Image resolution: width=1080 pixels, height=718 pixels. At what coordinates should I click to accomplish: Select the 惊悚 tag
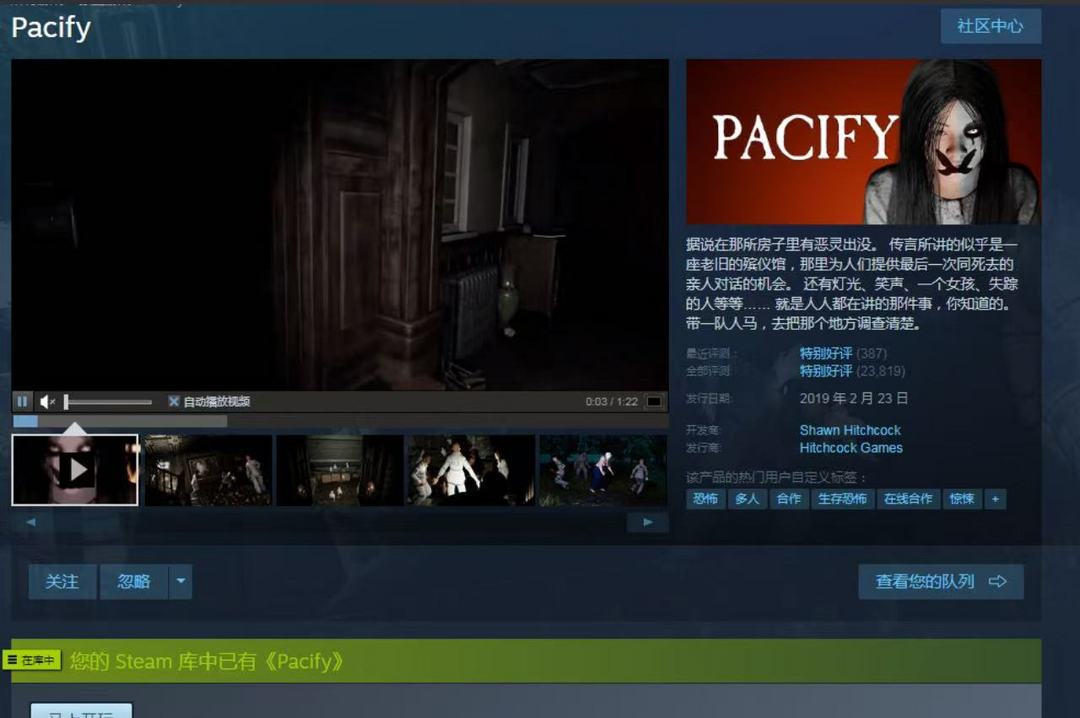(x=962, y=499)
